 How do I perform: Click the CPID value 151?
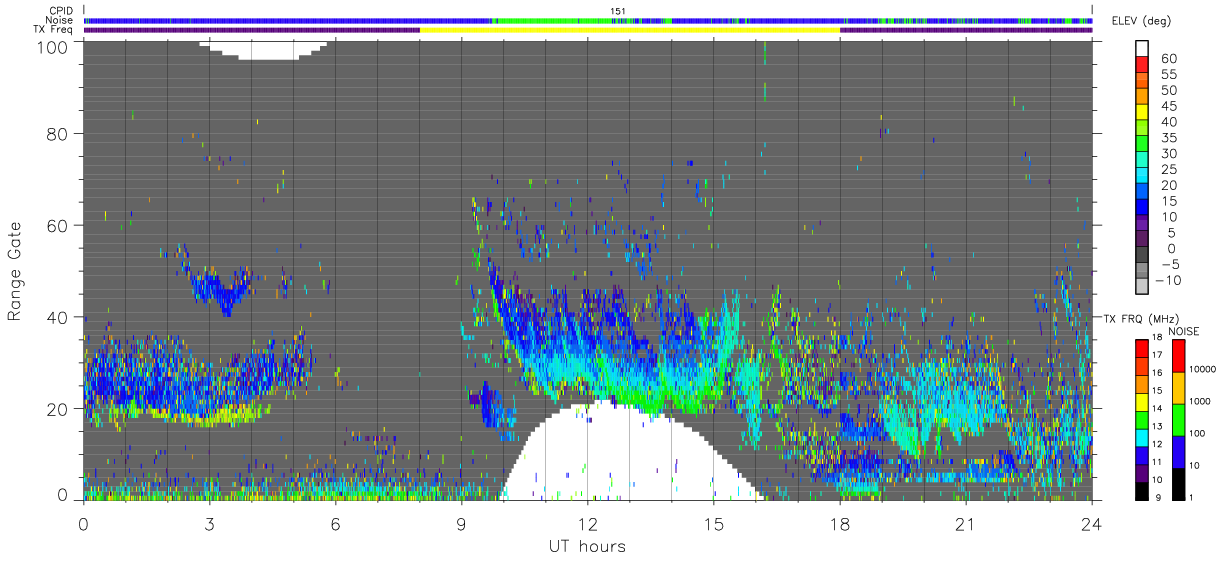point(618,11)
